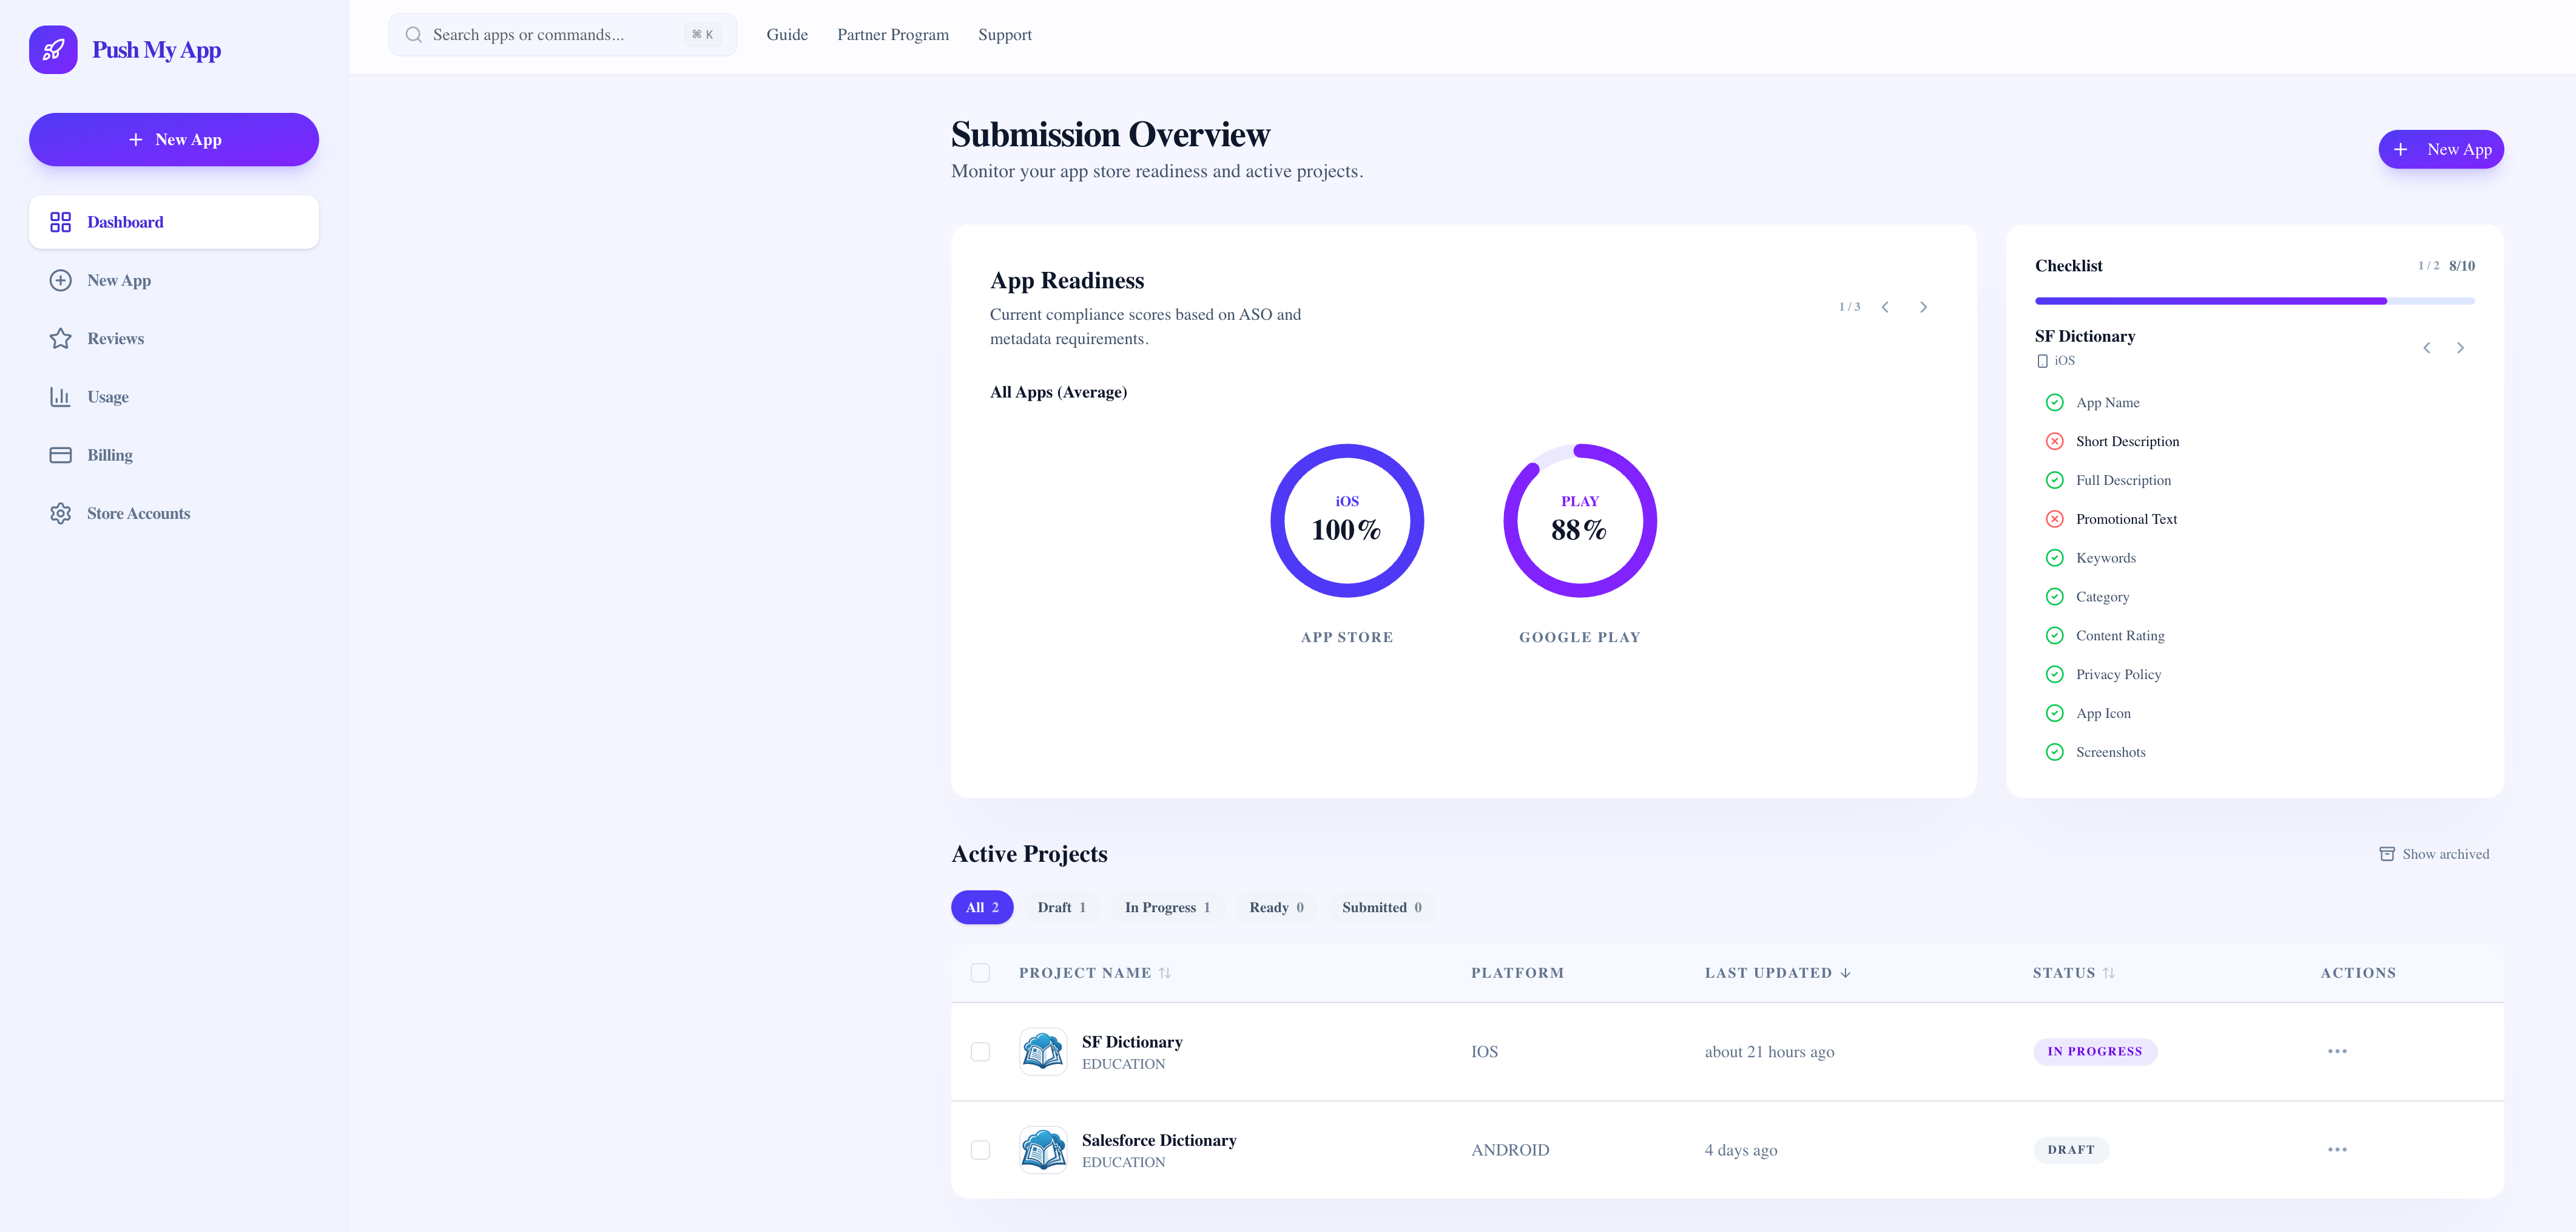Open Usage via the bar chart icon
Viewport: 2576px width, 1232px height.
pos(60,397)
